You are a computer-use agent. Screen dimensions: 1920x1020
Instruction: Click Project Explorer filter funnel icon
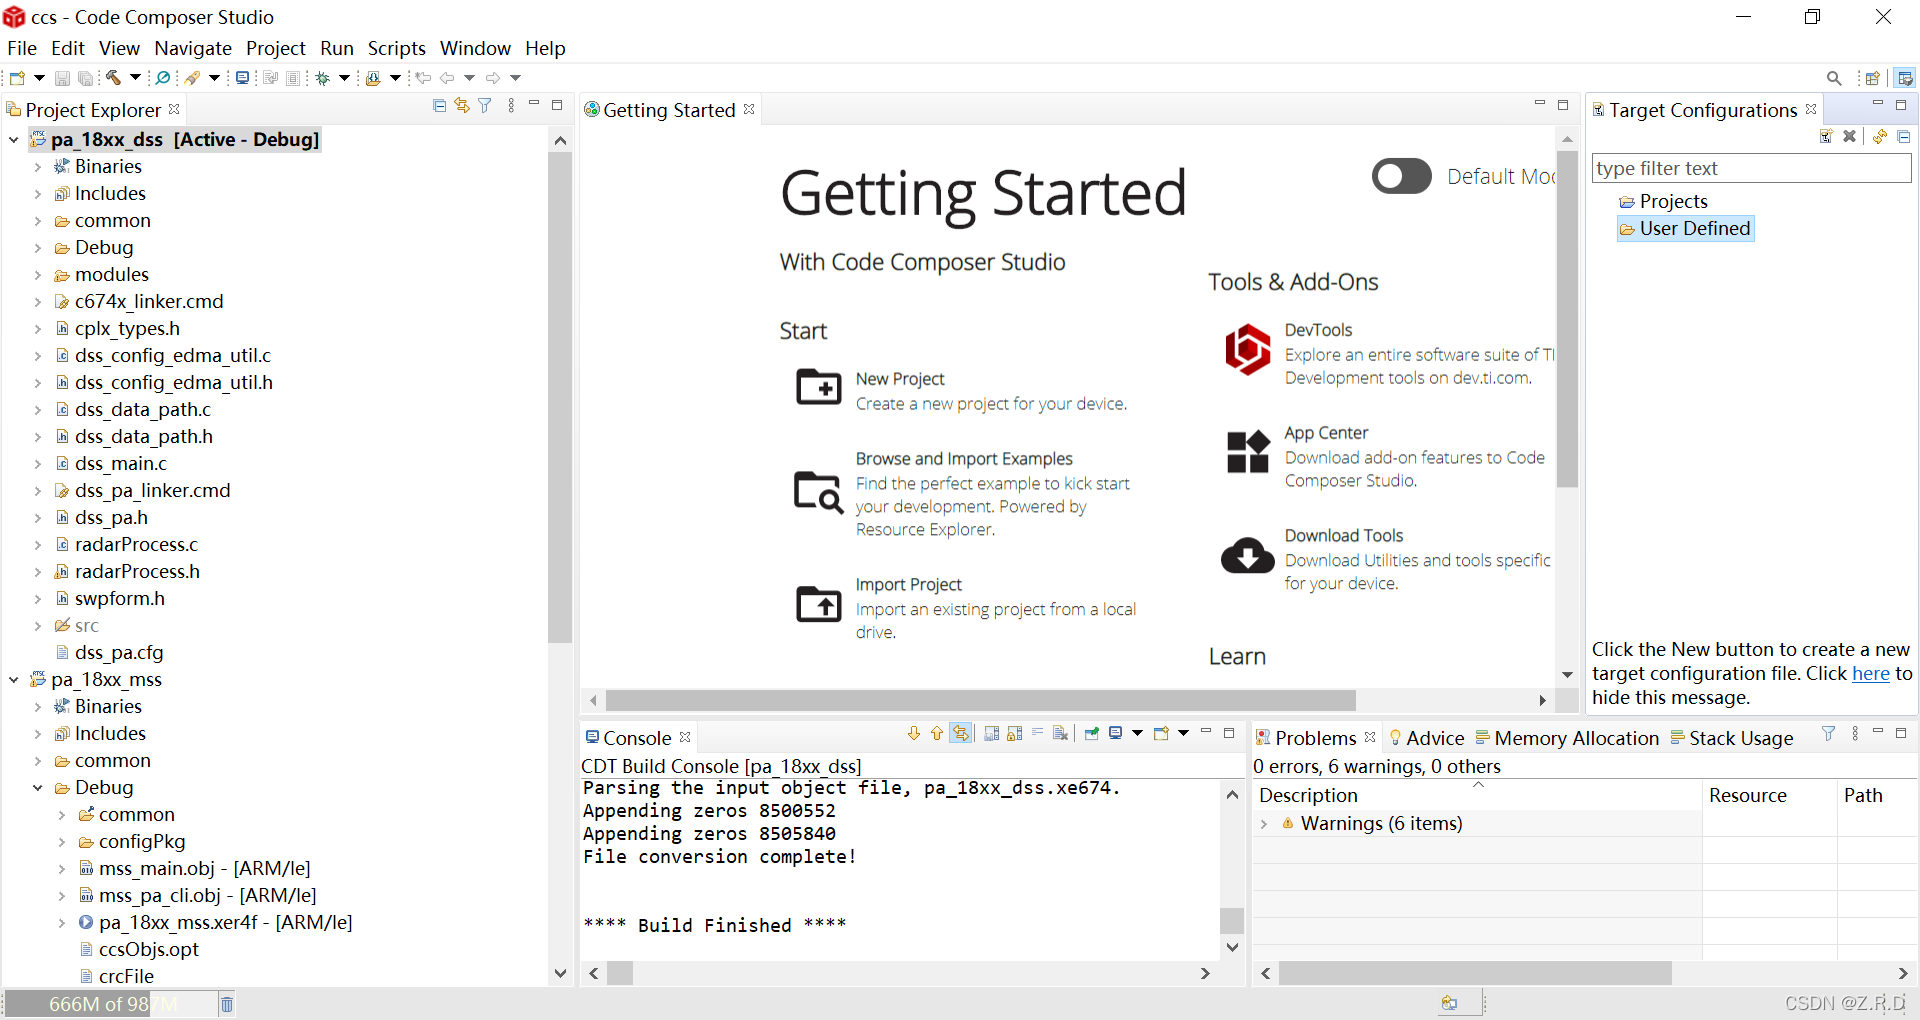485,106
